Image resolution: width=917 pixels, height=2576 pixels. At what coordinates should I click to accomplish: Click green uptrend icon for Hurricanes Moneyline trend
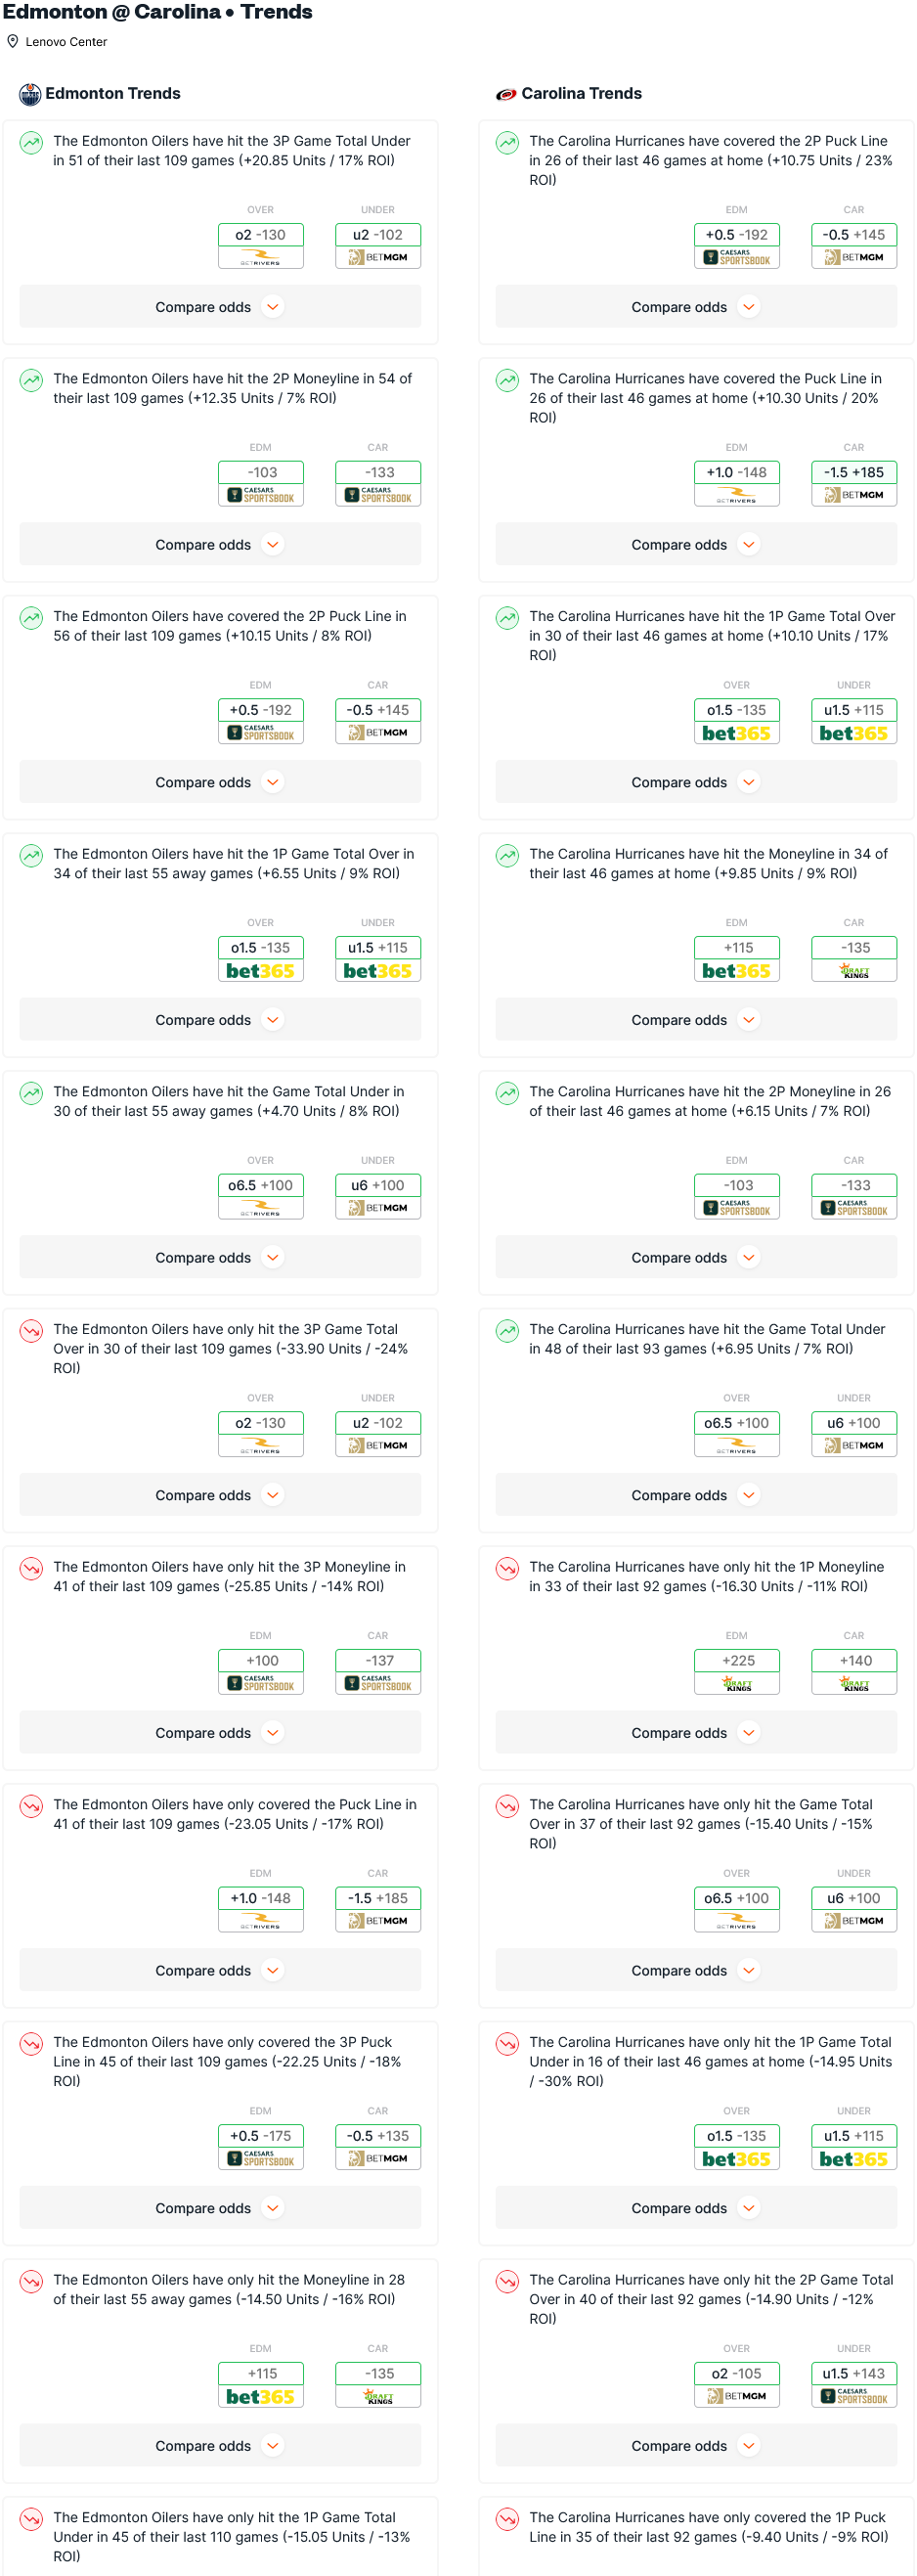[508, 856]
